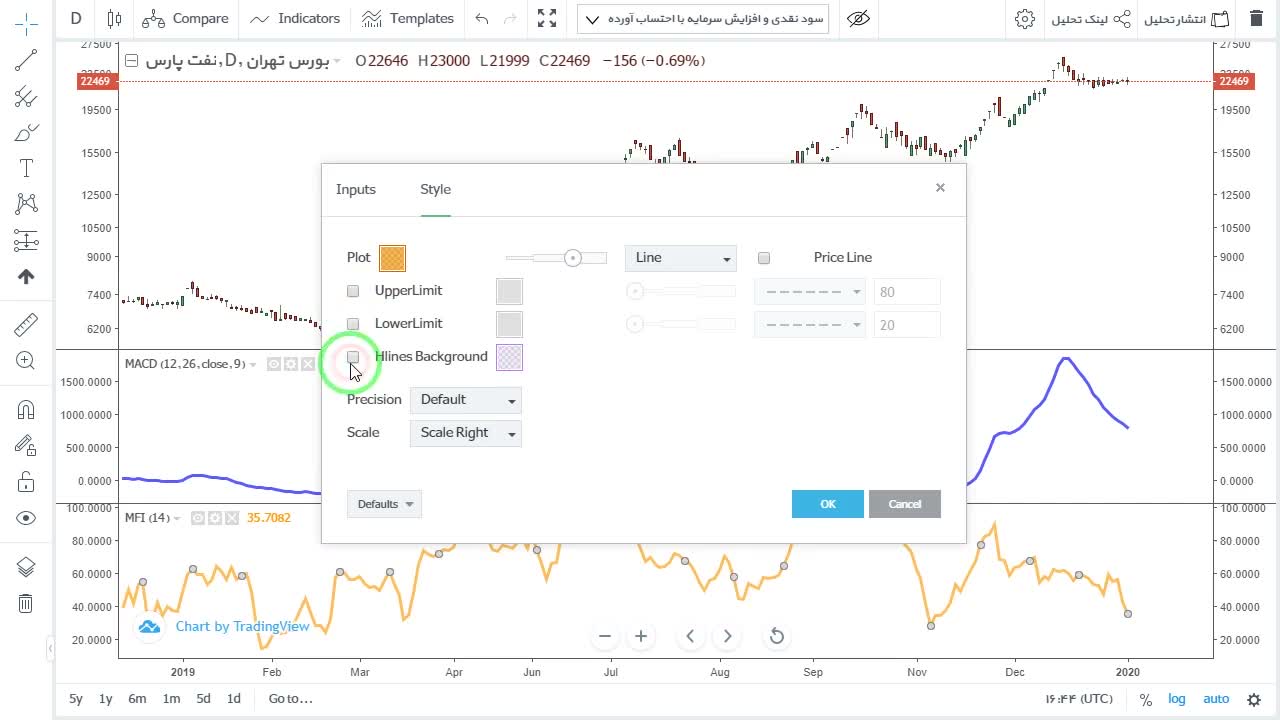The height and width of the screenshot is (720, 1280).
Task: Open the Templates menu
Action: pos(408,19)
